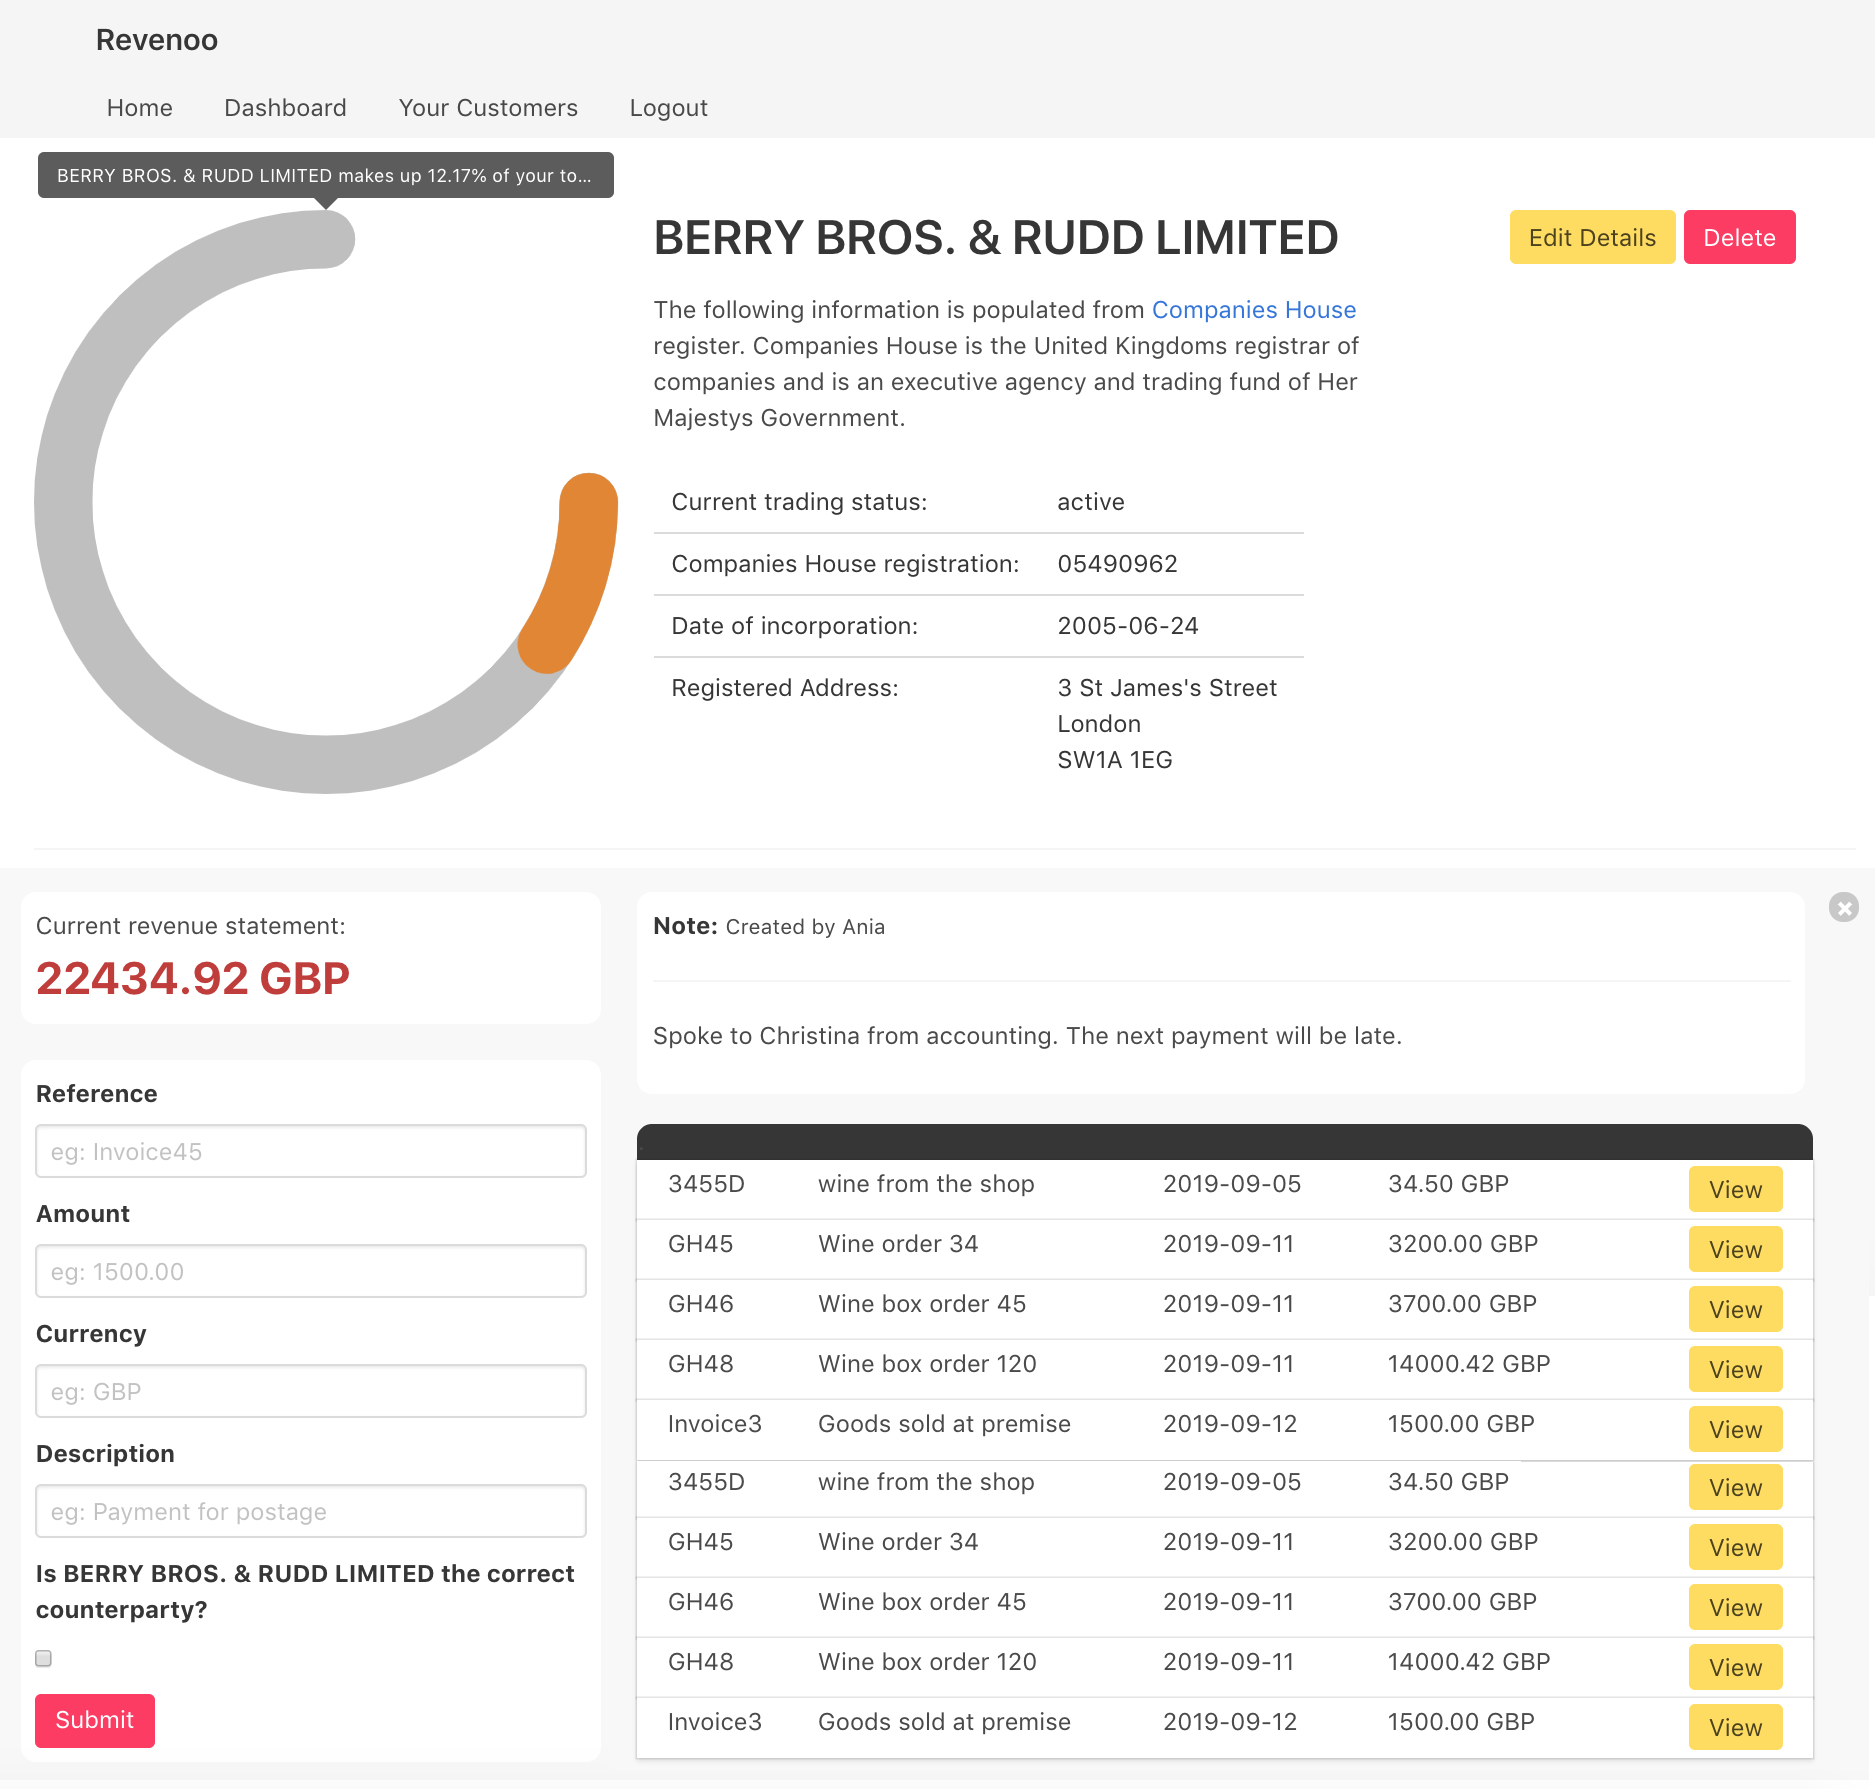Screen dimensions: 1875x1789
Task: View first GH45 Wine order 34 entry
Action: coord(1735,1249)
